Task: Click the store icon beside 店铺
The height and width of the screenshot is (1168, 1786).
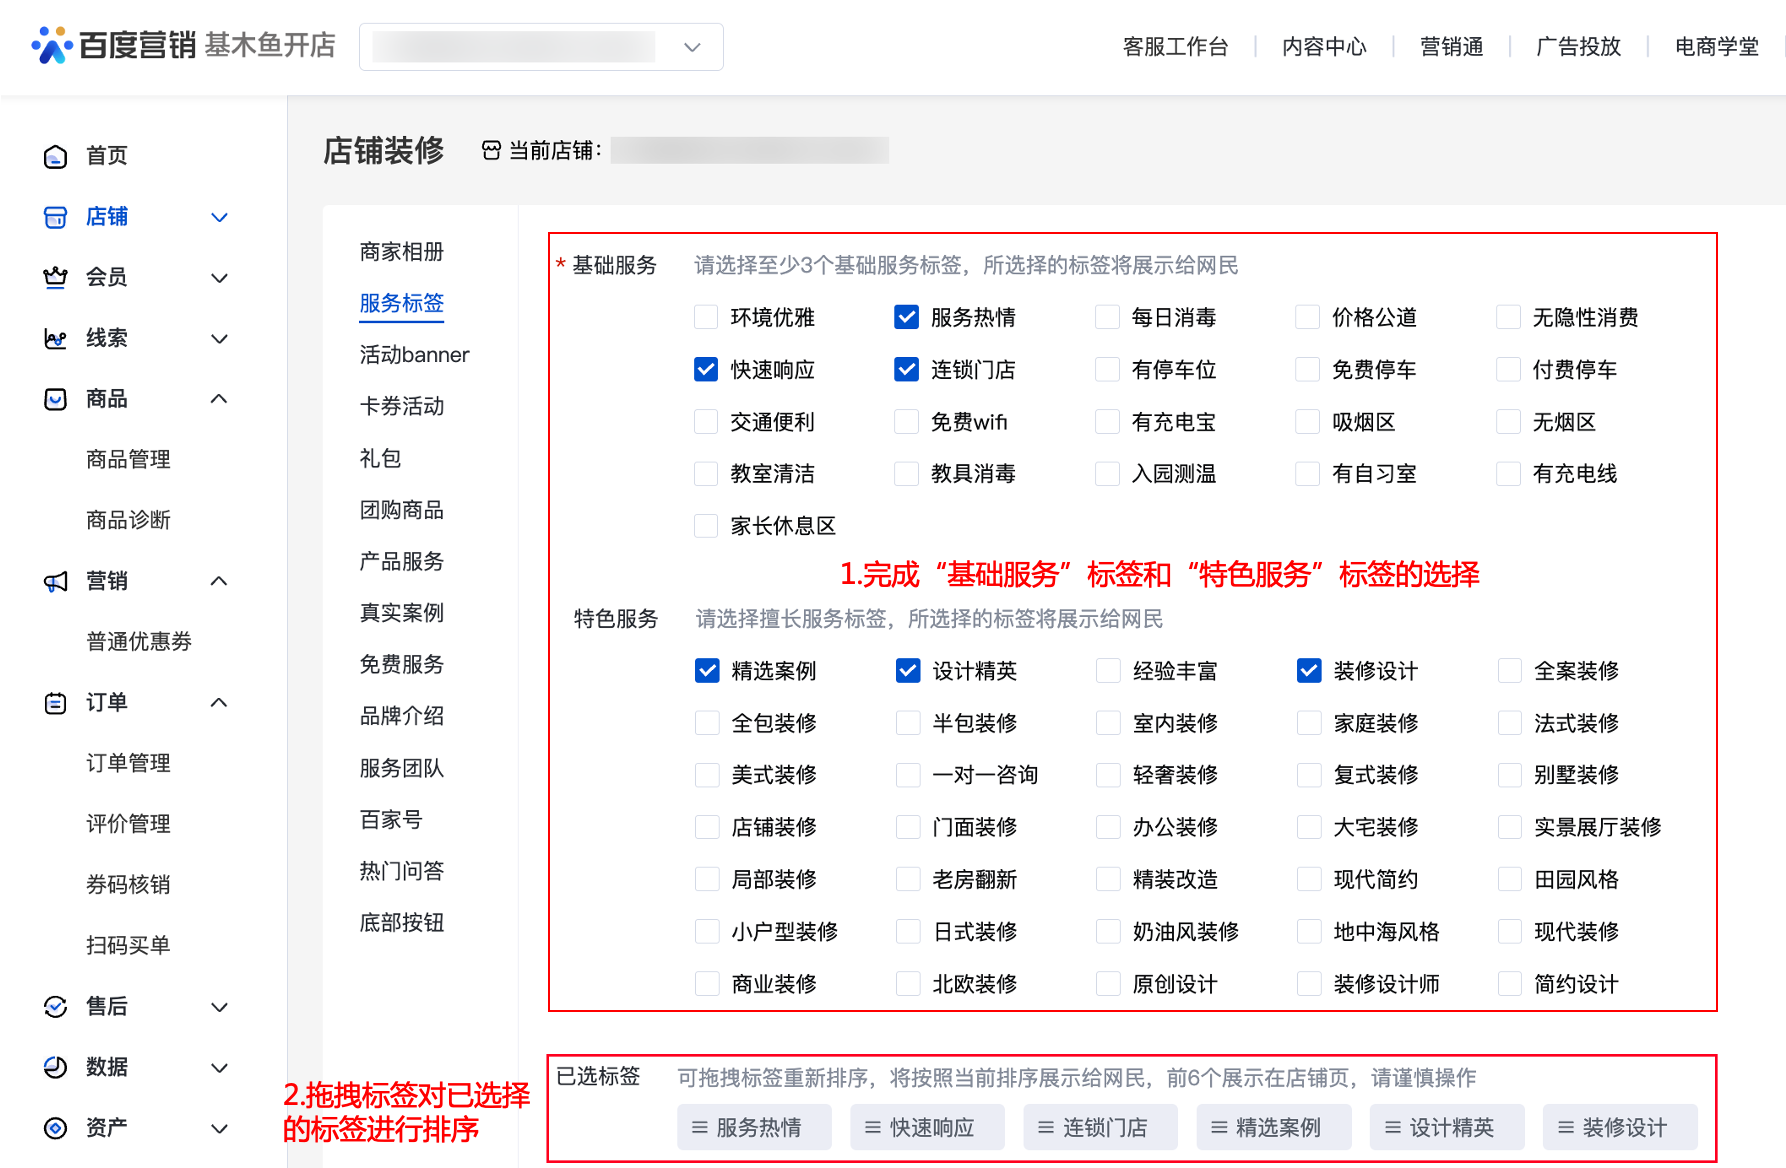Action: coord(56,217)
